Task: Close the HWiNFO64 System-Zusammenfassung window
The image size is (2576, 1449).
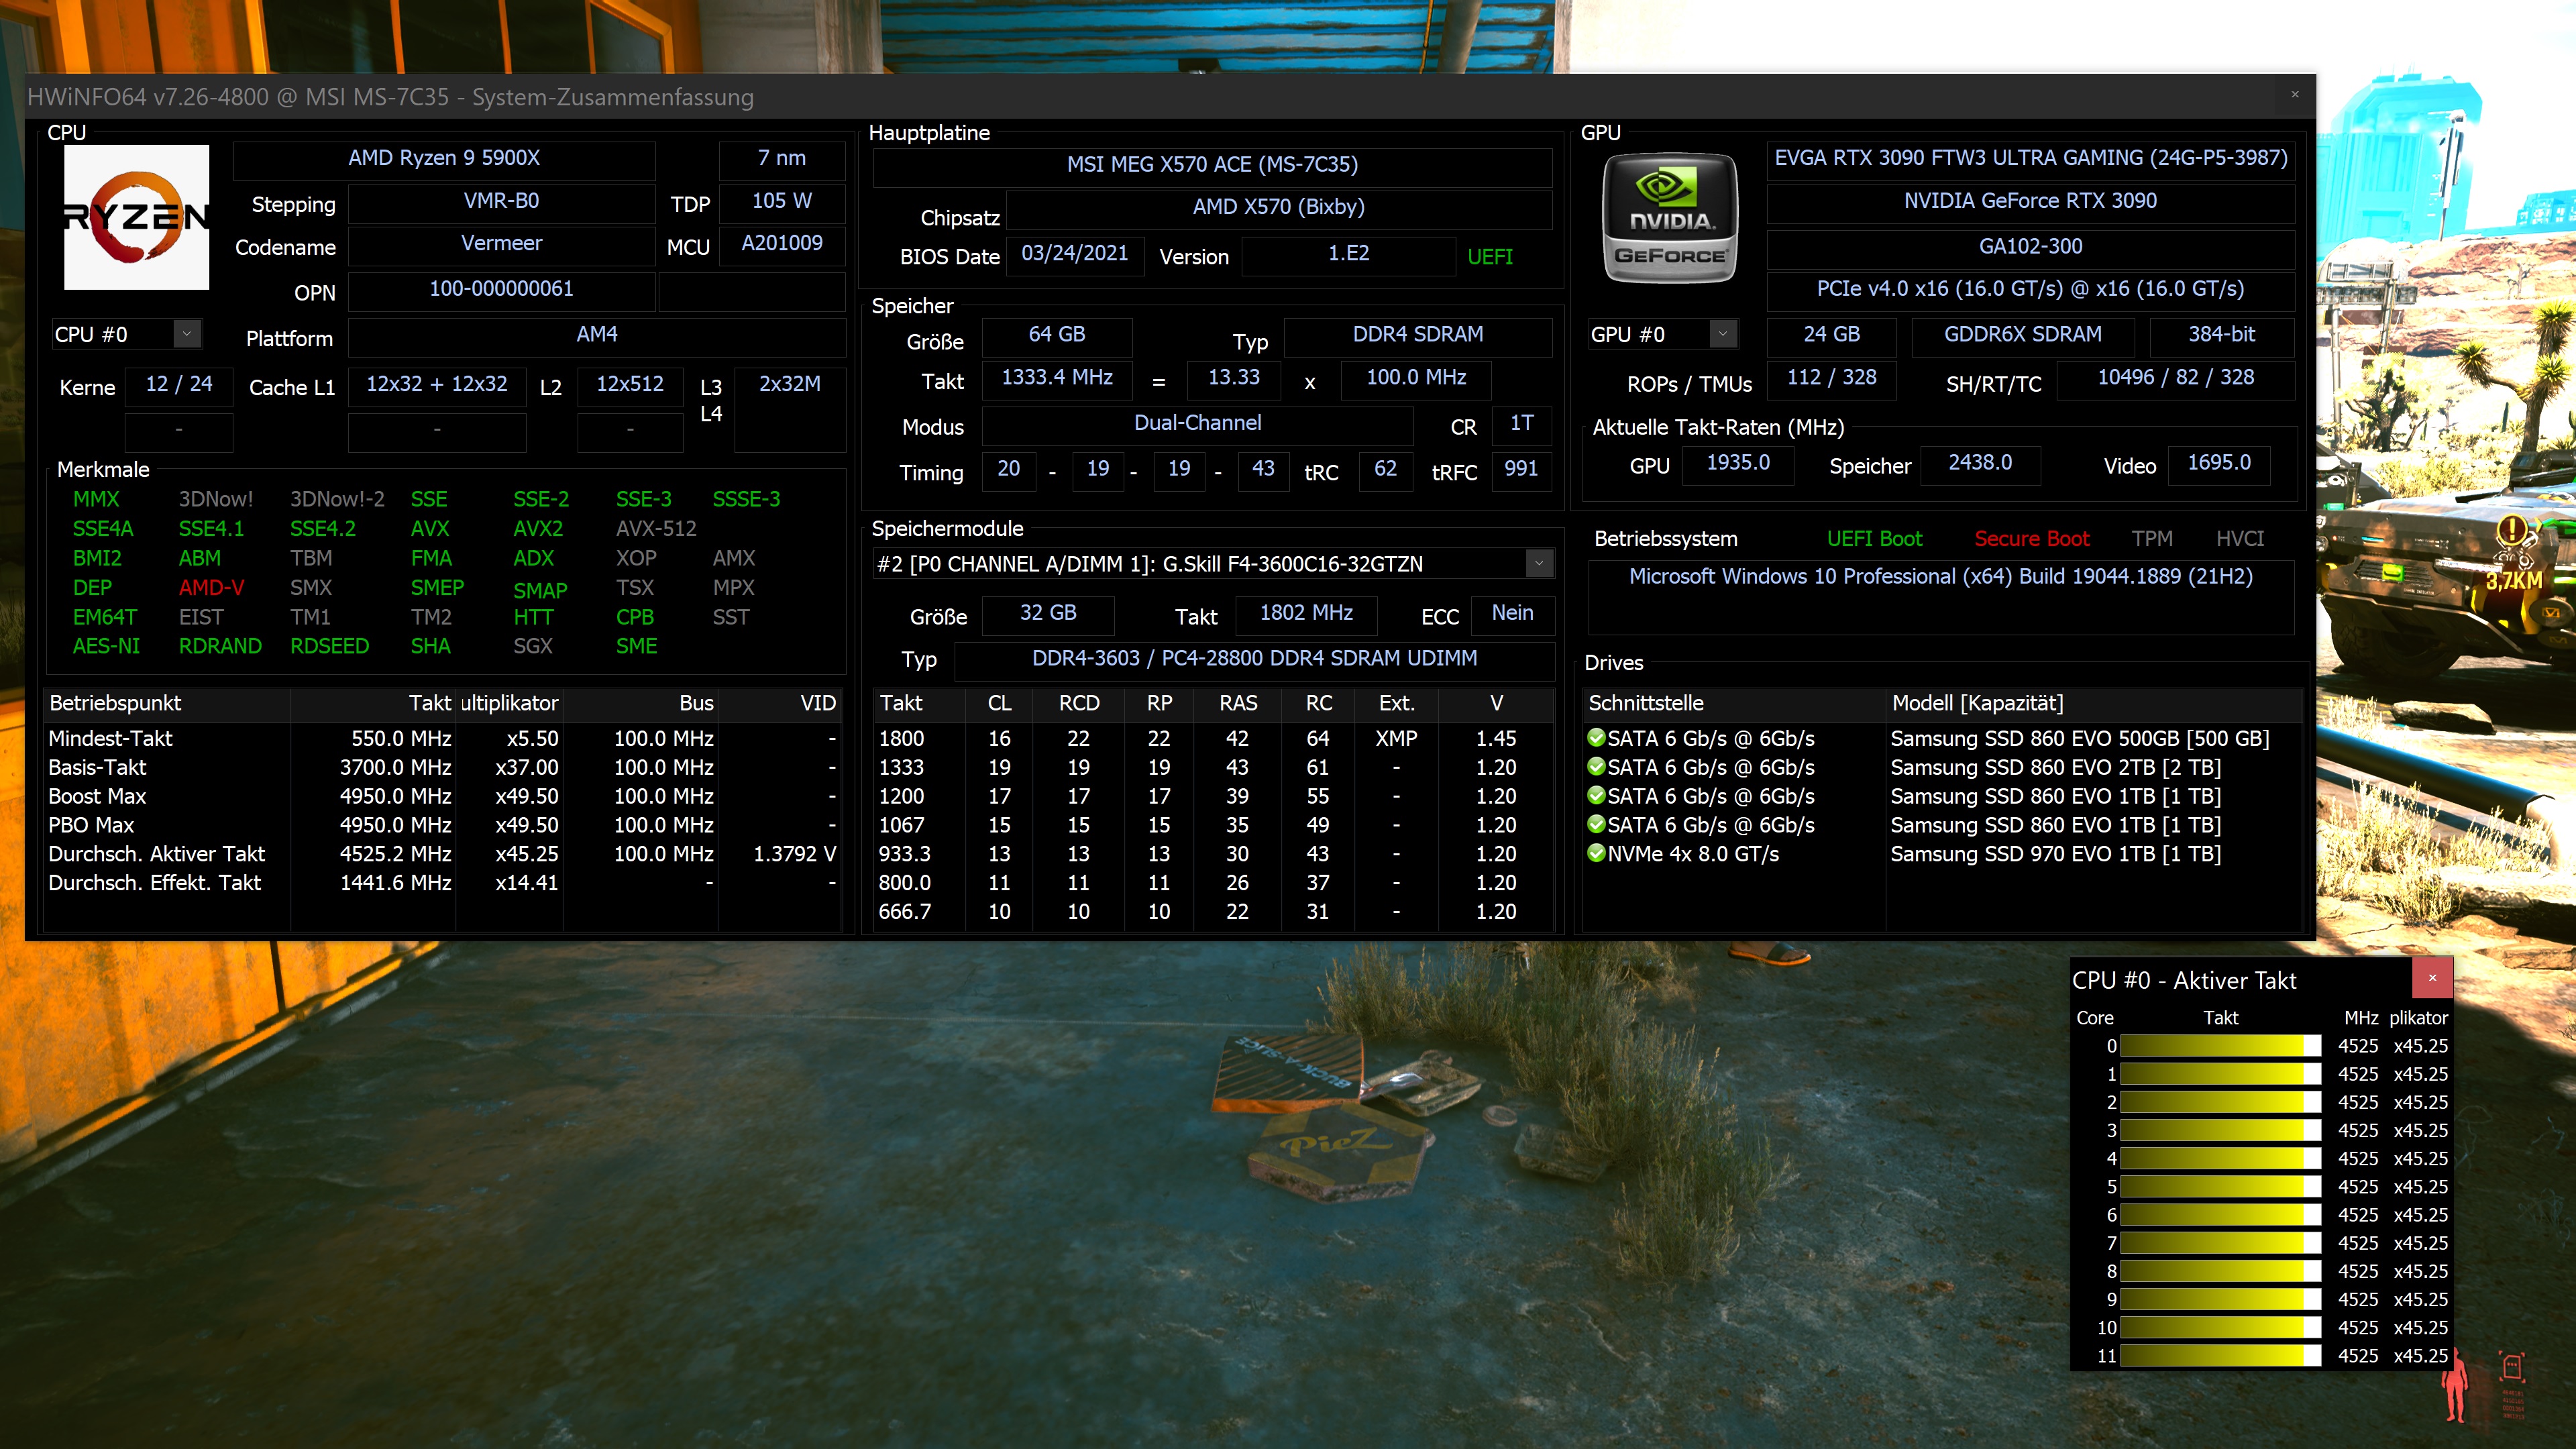Action: point(2295,95)
